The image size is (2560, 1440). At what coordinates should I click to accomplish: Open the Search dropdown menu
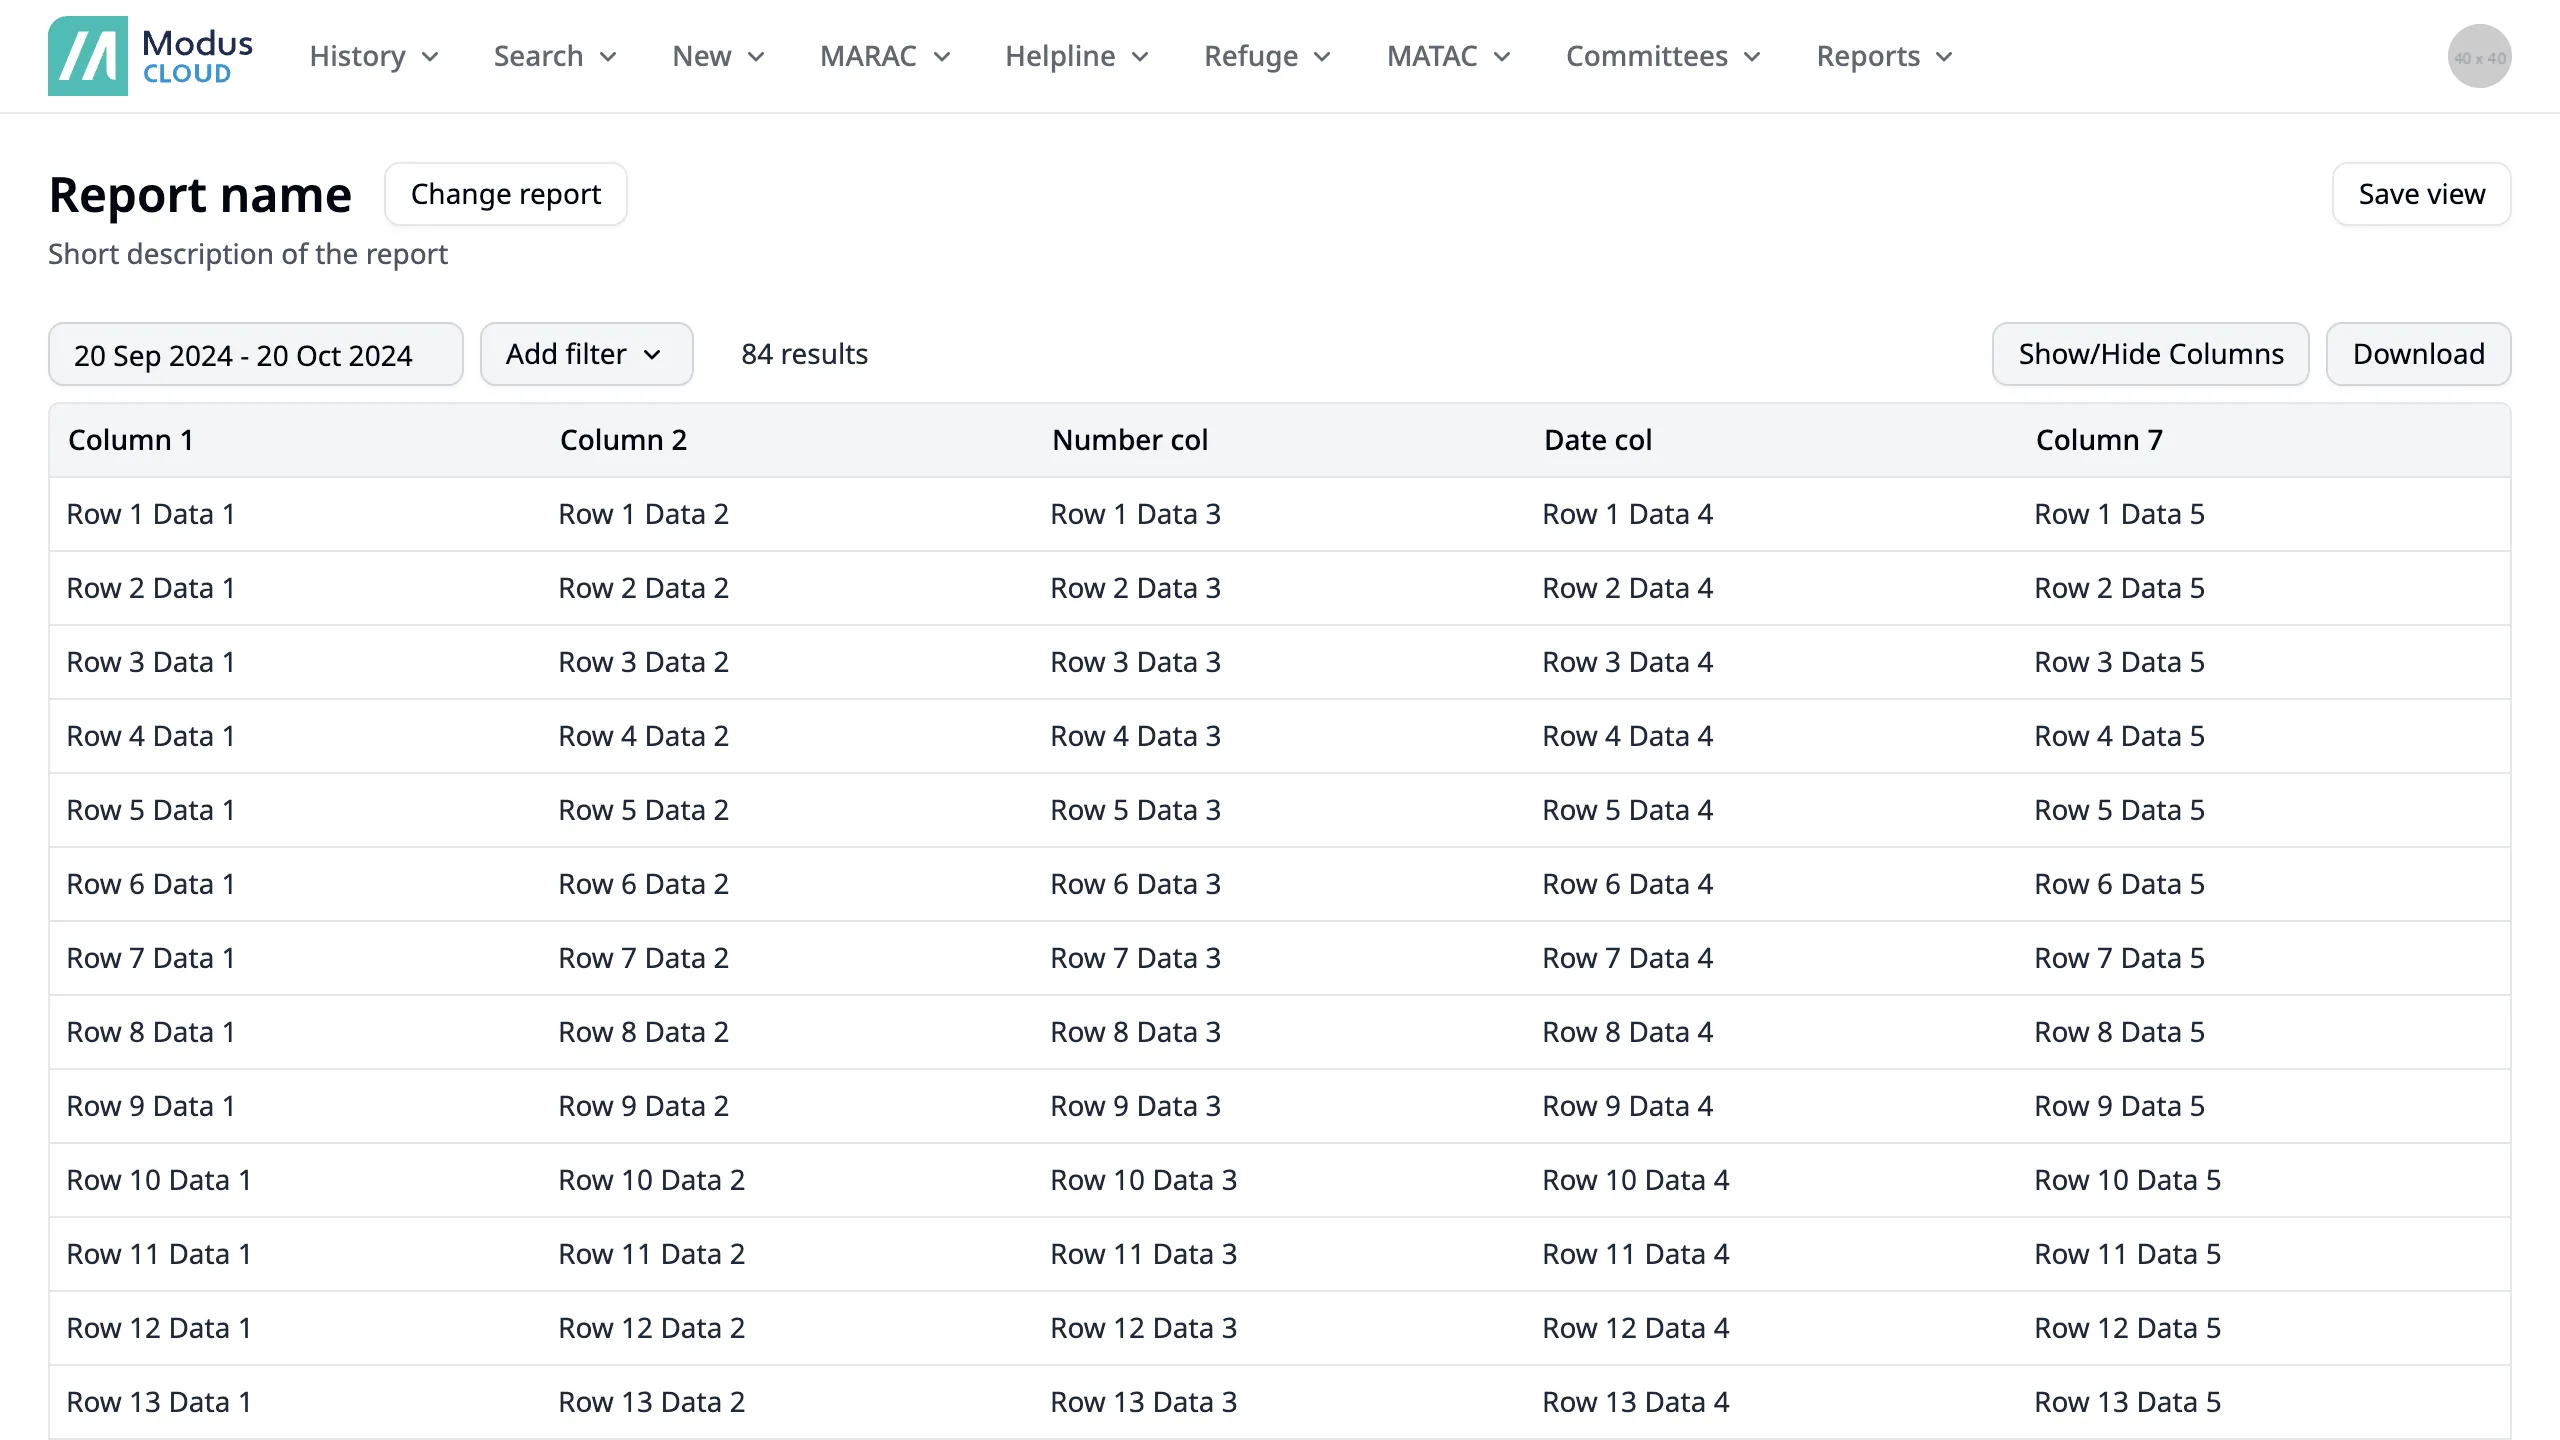(x=554, y=56)
